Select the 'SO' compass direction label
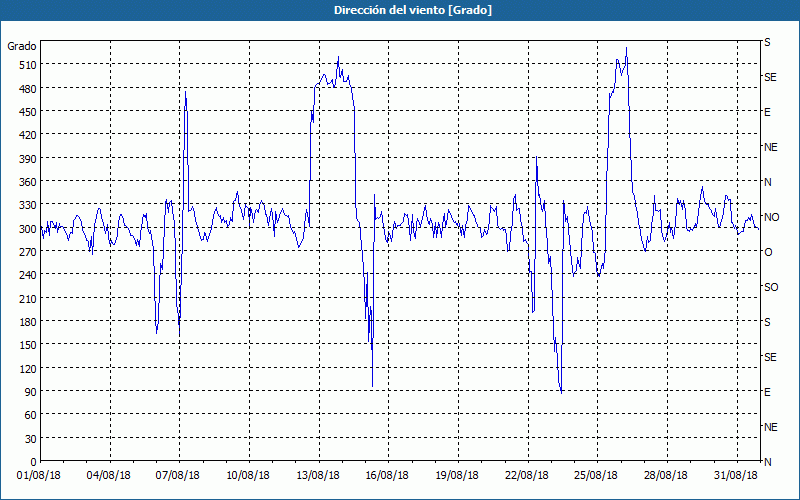Screen dimensions: 800x500 771,287
